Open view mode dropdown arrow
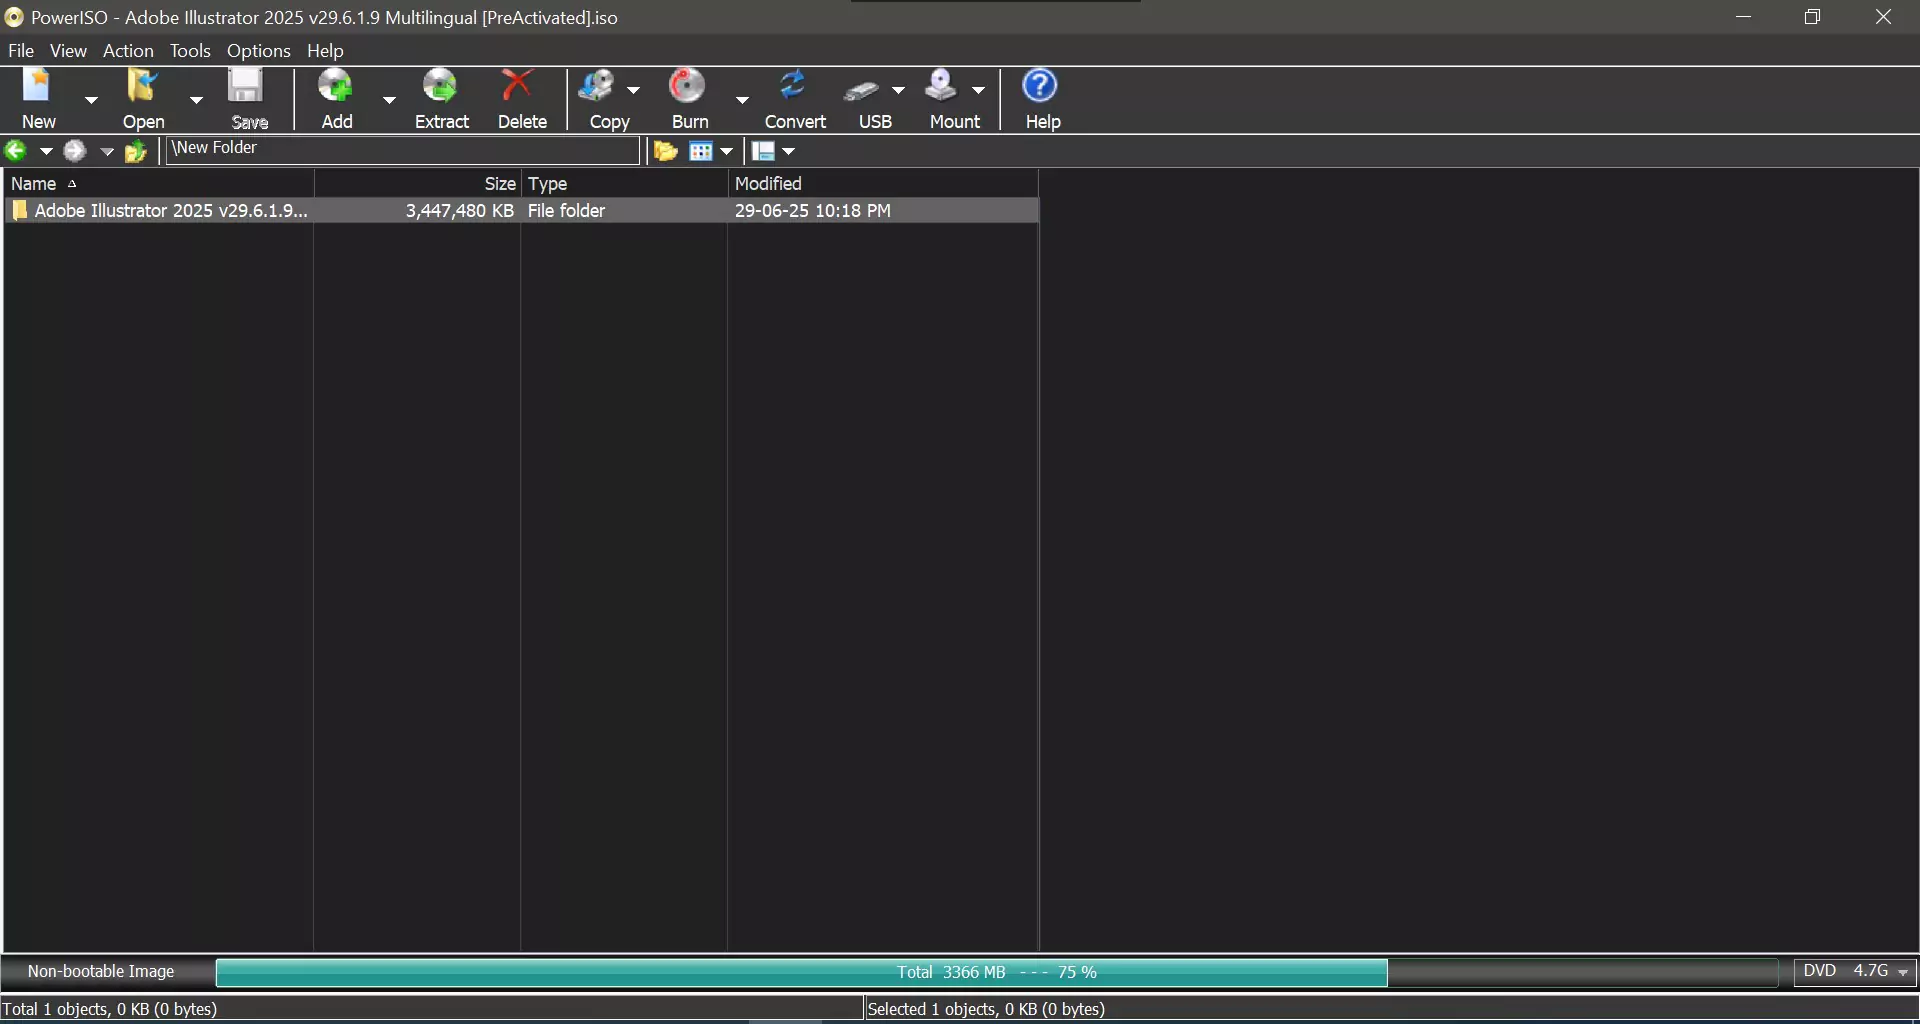 click(x=727, y=151)
